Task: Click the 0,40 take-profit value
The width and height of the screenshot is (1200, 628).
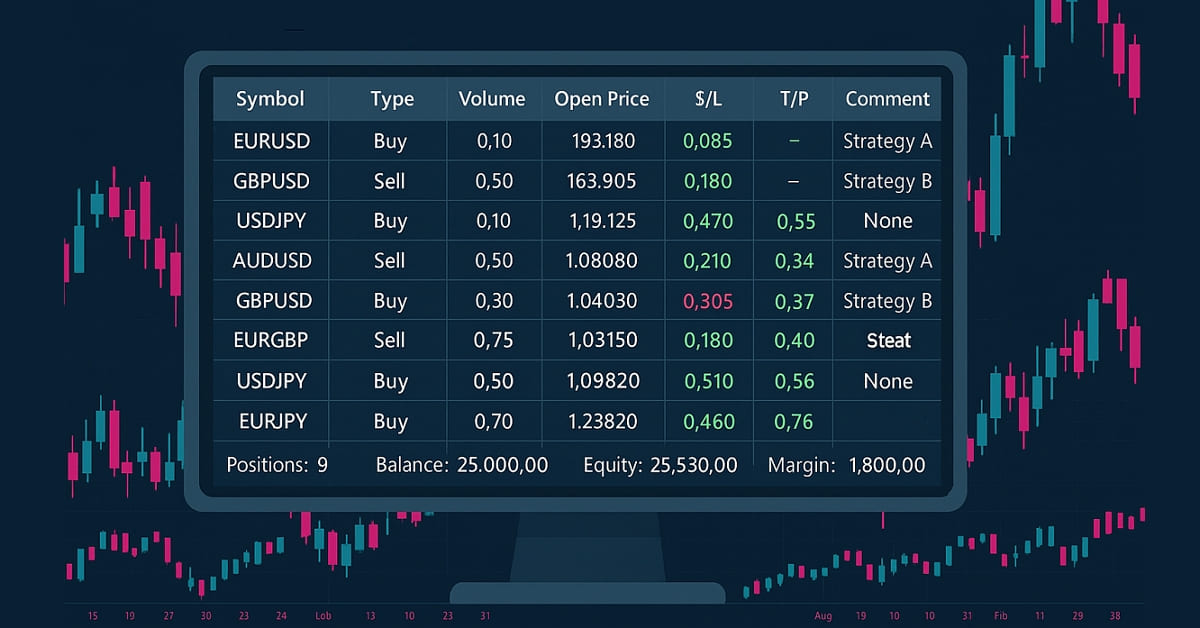Action: click(795, 341)
